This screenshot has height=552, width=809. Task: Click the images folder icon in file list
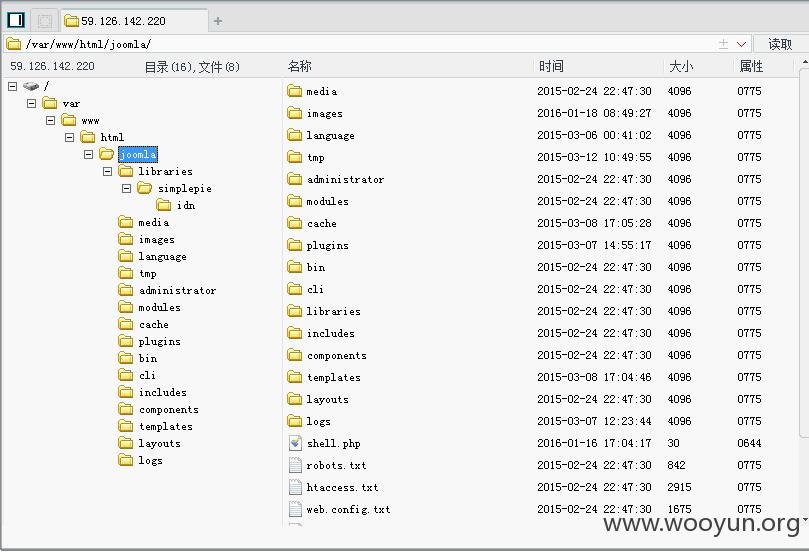click(295, 113)
